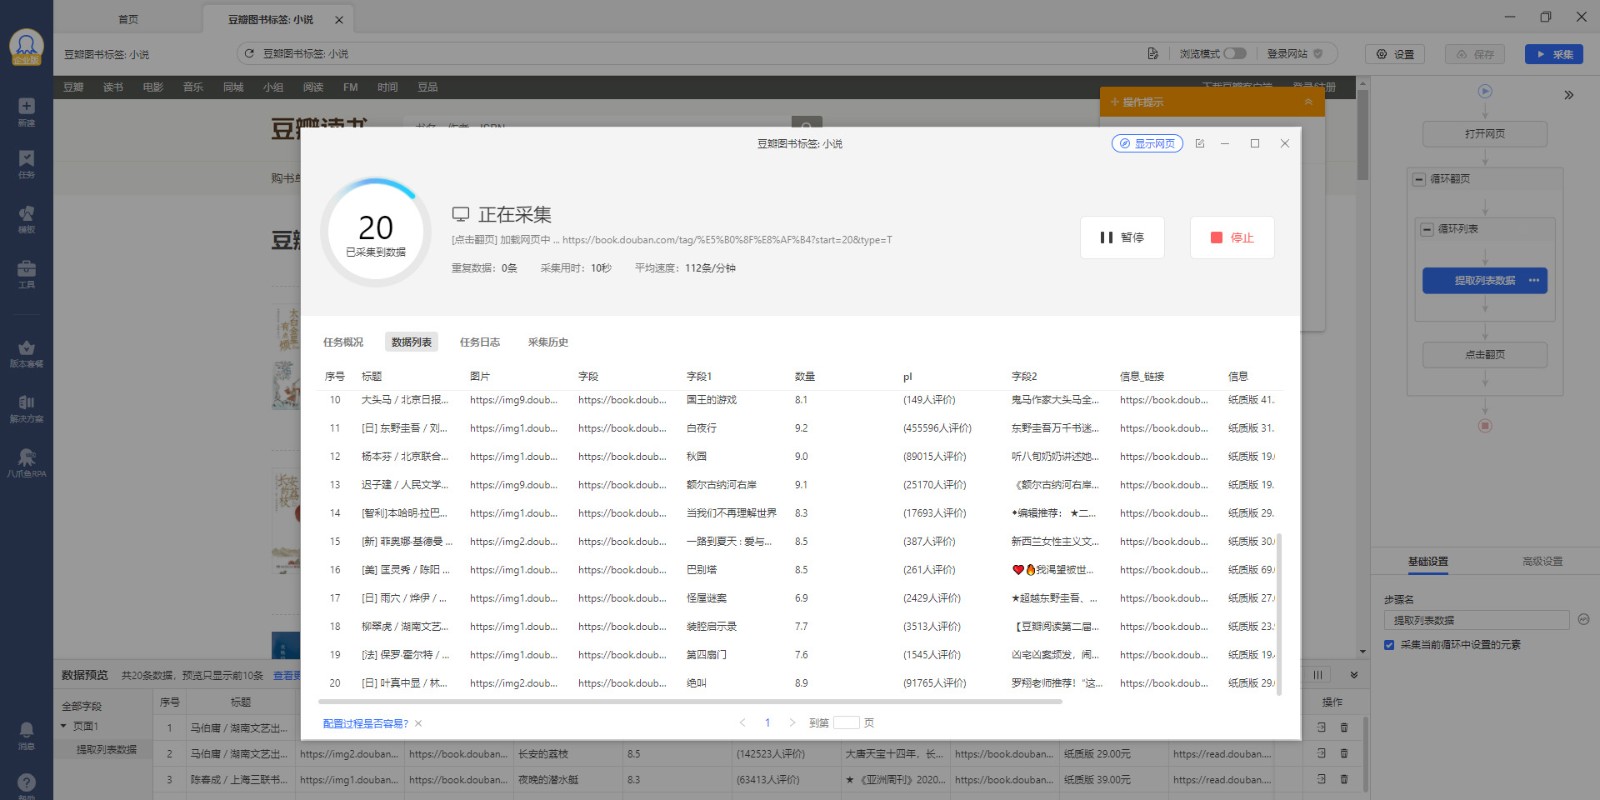Go to the previous page with the left arrow
1600x800 pixels.
tap(742, 722)
